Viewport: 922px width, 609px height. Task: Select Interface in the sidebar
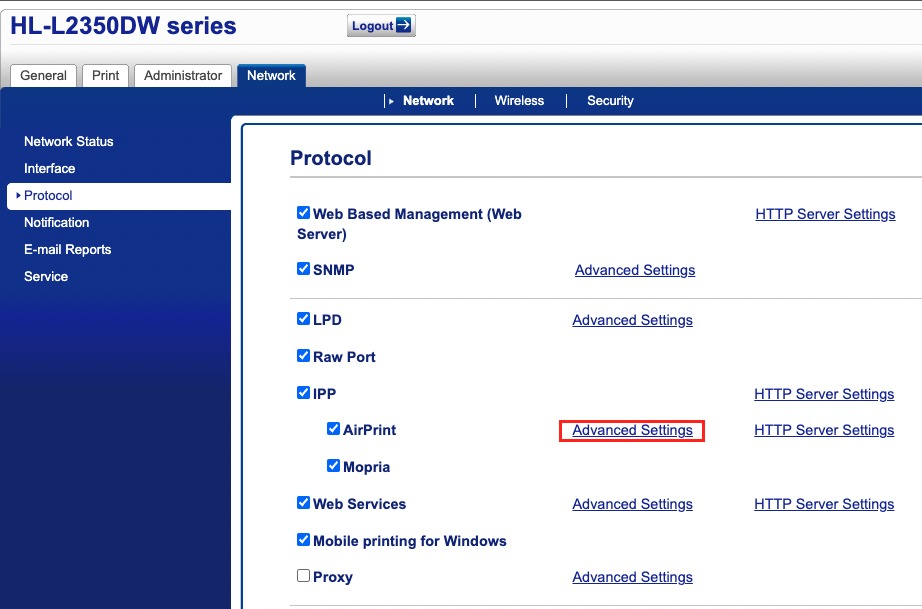pyautogui.click(x=49, y=169)
